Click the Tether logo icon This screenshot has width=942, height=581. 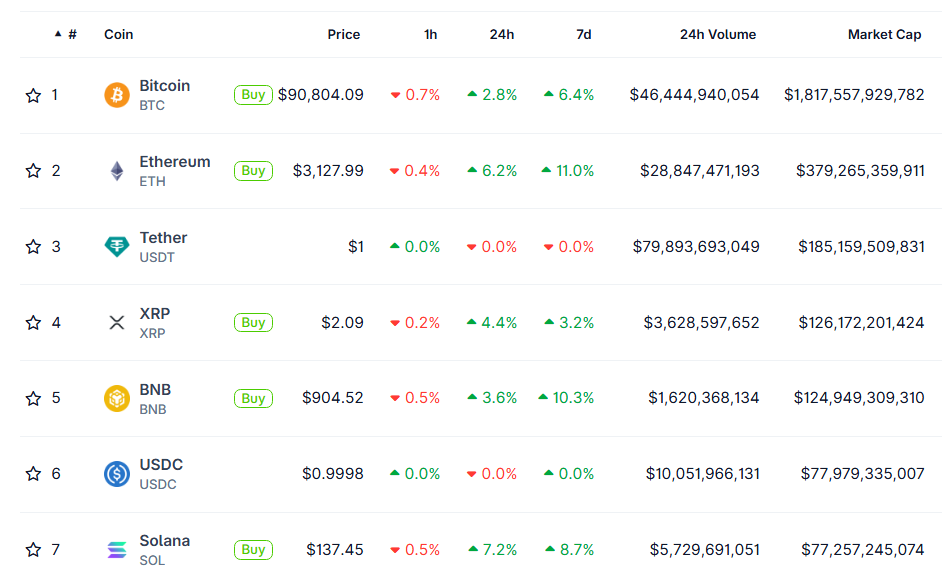[x=117, y=247]
